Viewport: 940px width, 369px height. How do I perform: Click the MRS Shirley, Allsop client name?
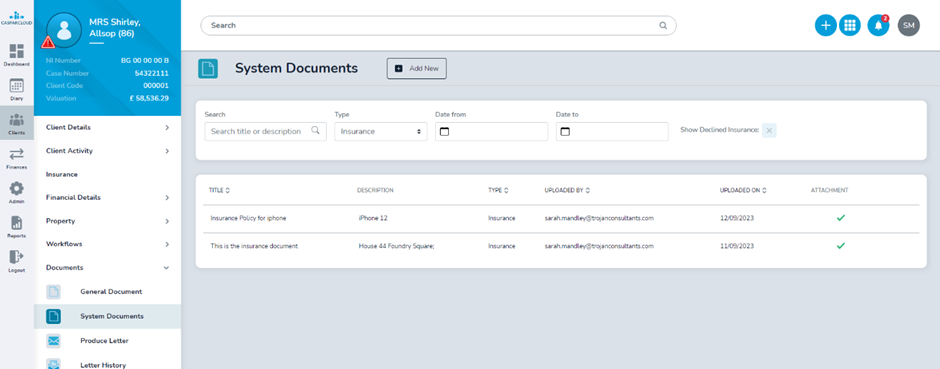point(115,28)
